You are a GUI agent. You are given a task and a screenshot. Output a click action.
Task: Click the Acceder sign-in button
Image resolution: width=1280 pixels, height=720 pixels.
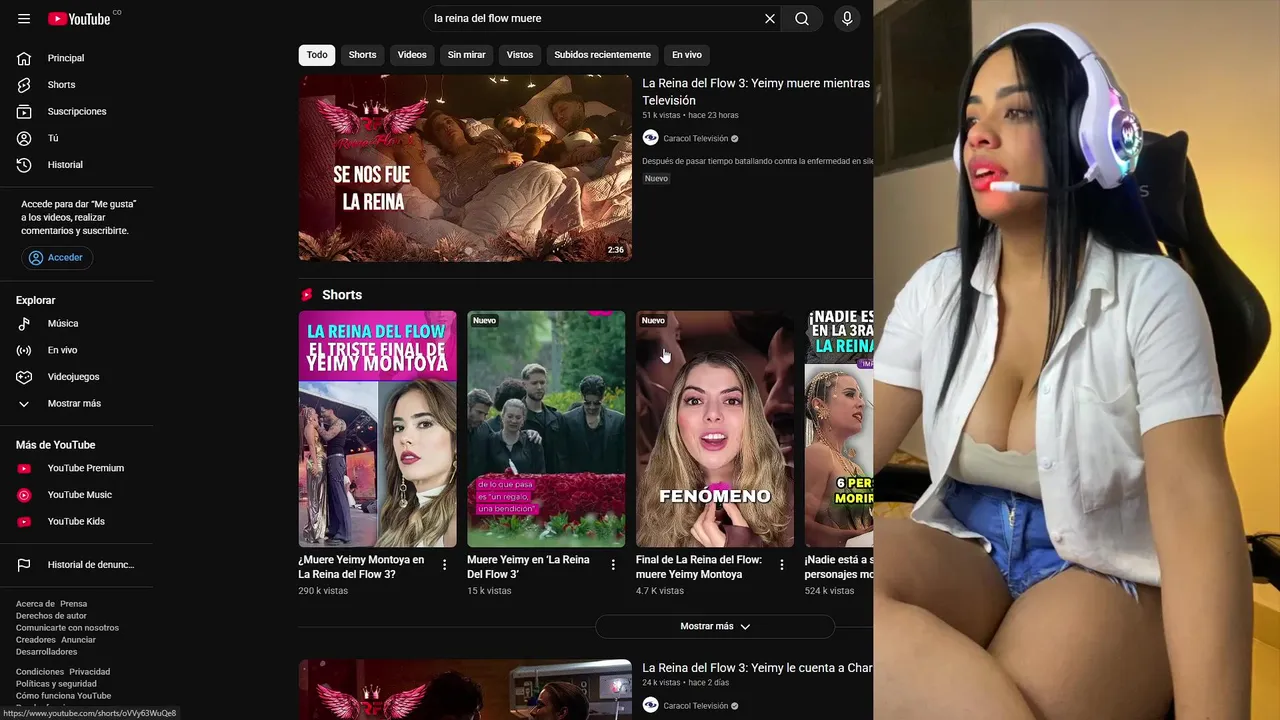click(57, 258)
